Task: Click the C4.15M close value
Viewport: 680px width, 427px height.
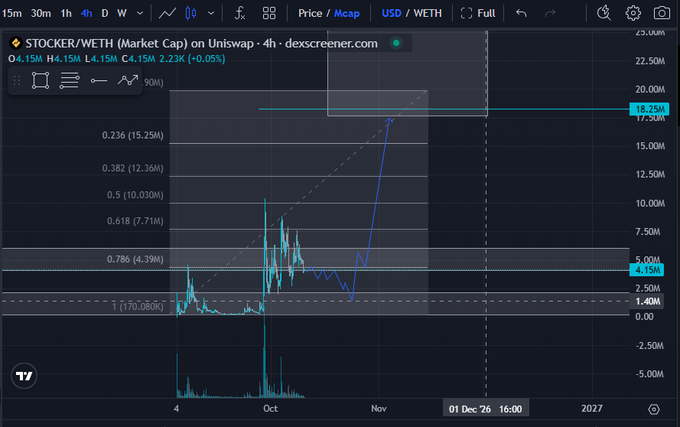Action: point(138,59)
